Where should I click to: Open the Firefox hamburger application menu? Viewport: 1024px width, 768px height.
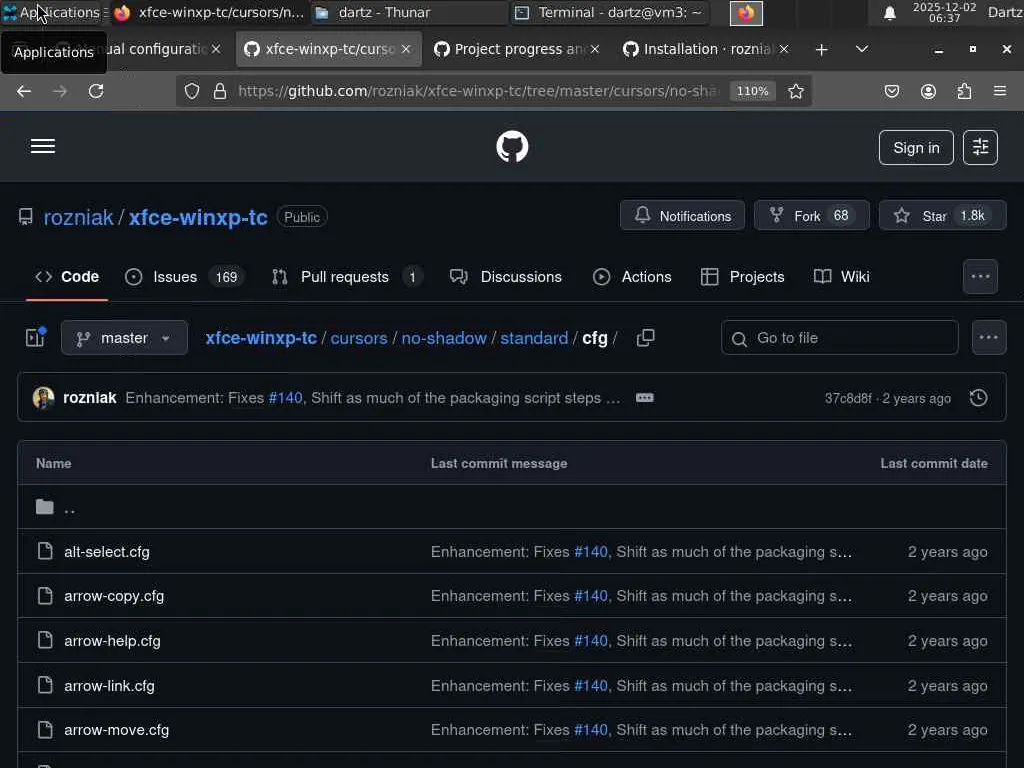[x=1000, y=91]
